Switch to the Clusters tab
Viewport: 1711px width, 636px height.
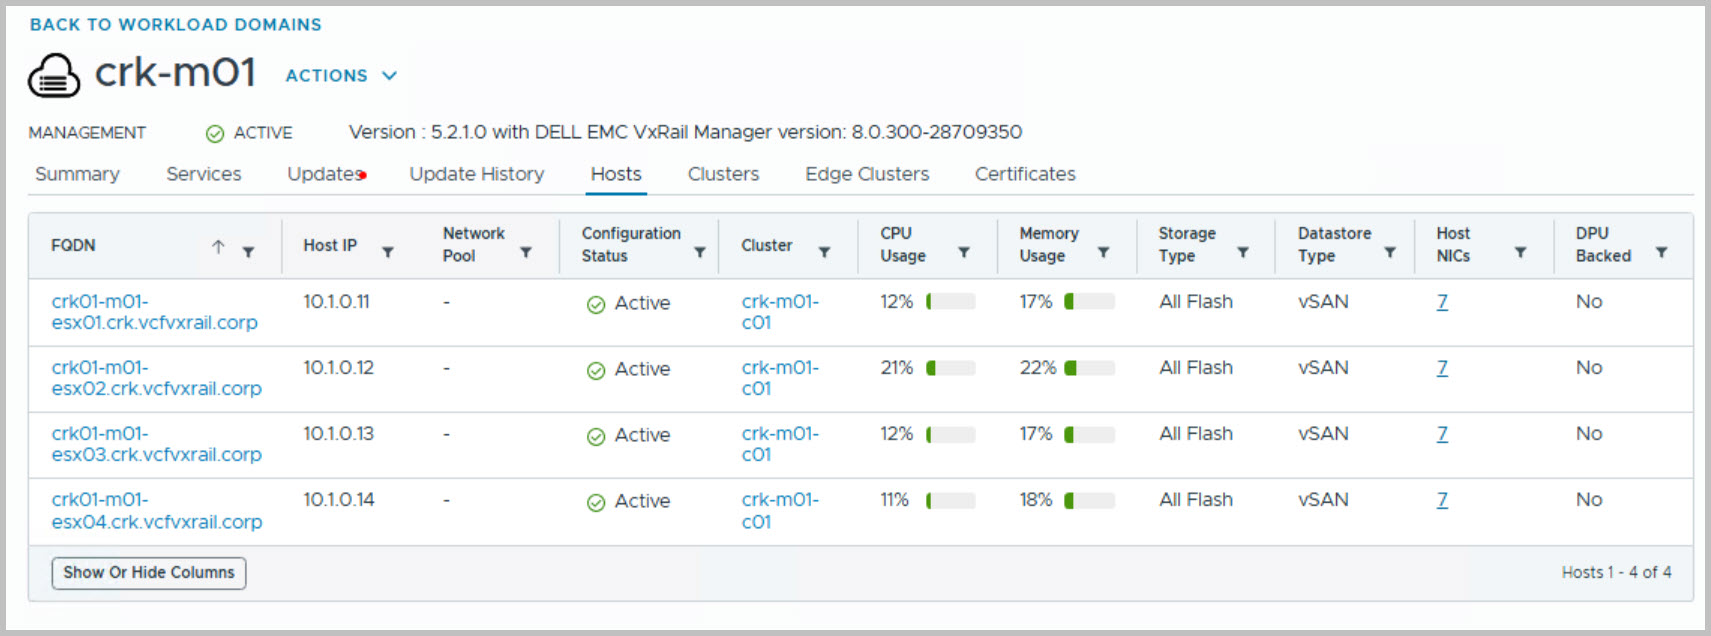point(723,174)
